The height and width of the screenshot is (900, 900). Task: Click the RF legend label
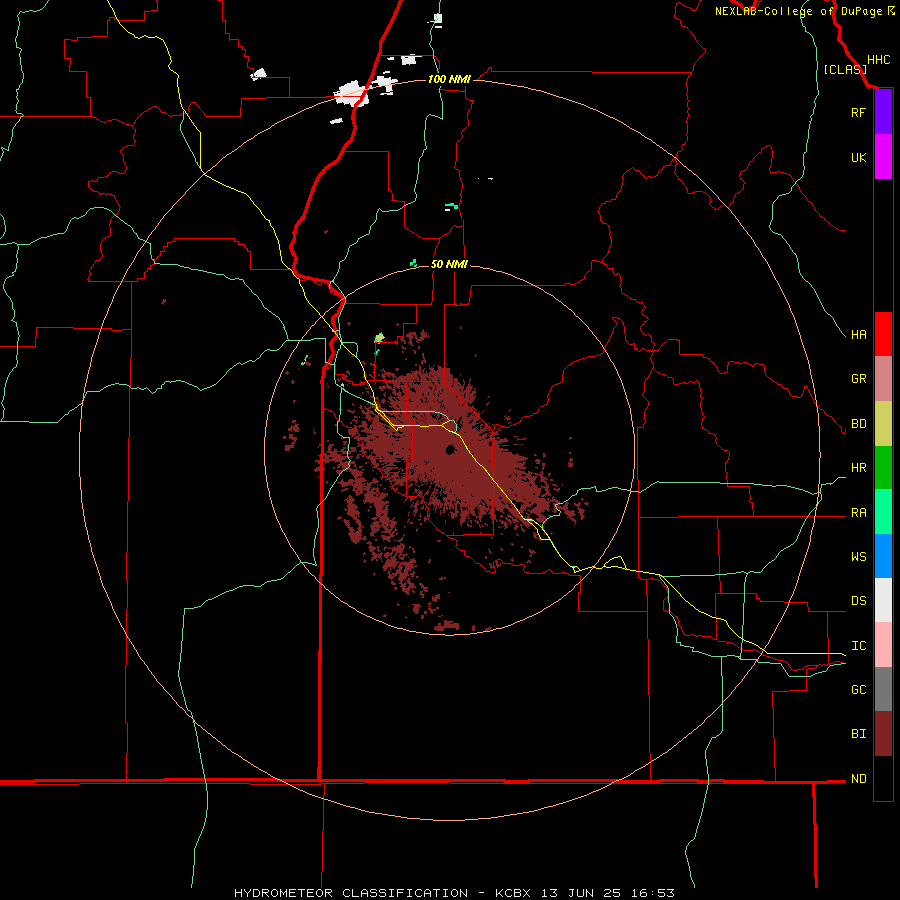pos(858,112)
